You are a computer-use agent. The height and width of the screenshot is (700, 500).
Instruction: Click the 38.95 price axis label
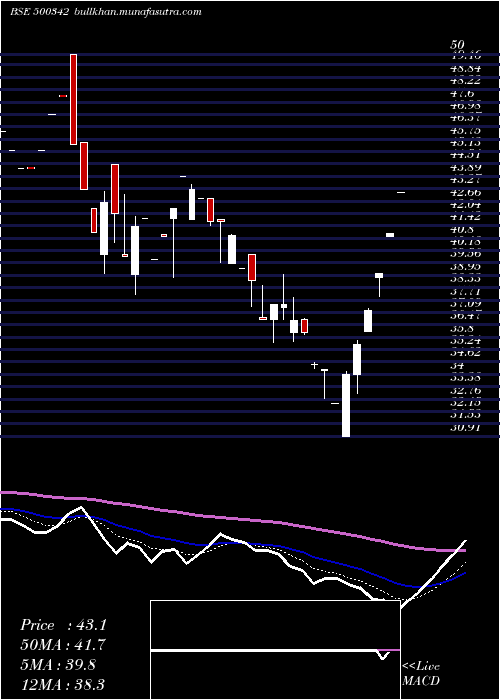coord(466,267)
